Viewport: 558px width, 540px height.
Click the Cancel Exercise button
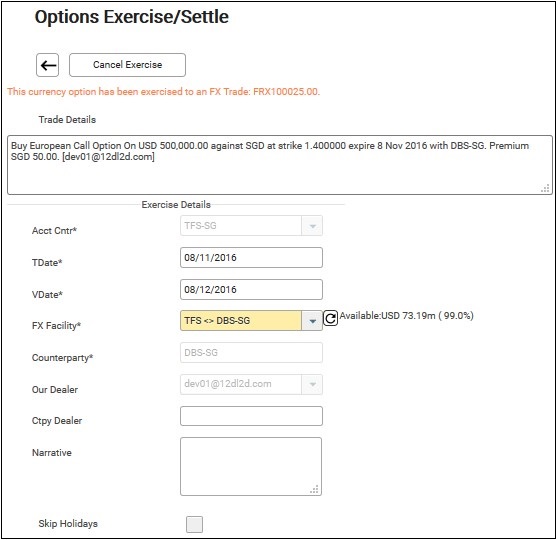127,65
